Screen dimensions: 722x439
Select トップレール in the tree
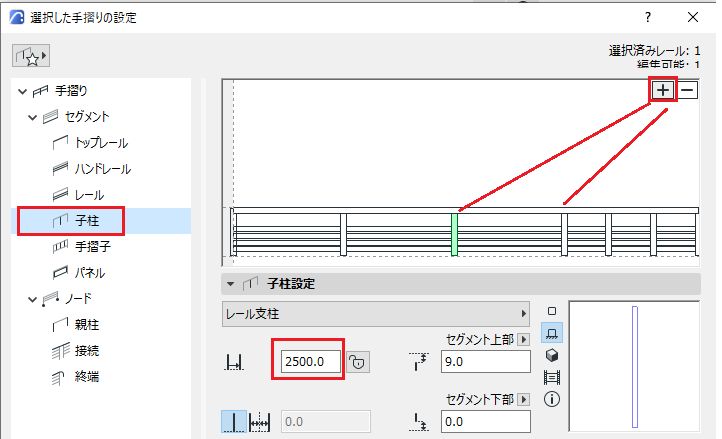(x=101, y=143)
